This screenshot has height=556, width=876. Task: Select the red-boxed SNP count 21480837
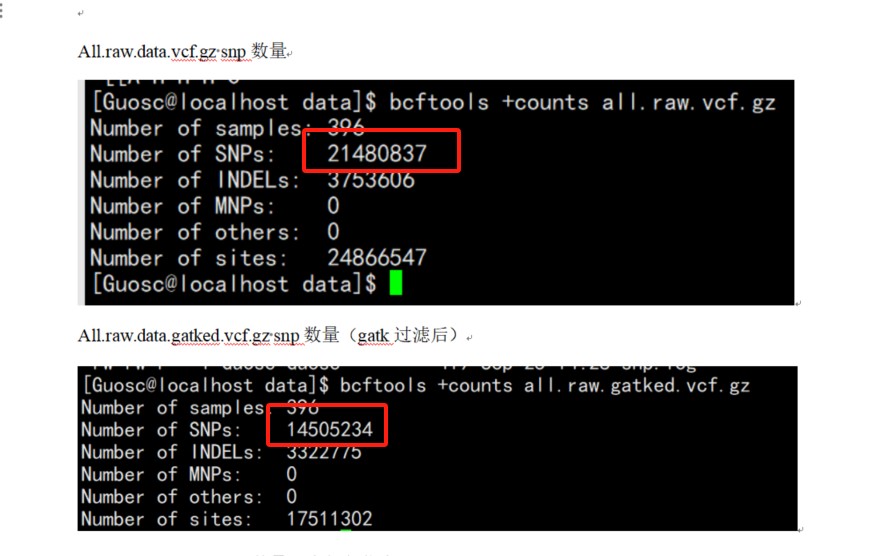pos(377,154)
